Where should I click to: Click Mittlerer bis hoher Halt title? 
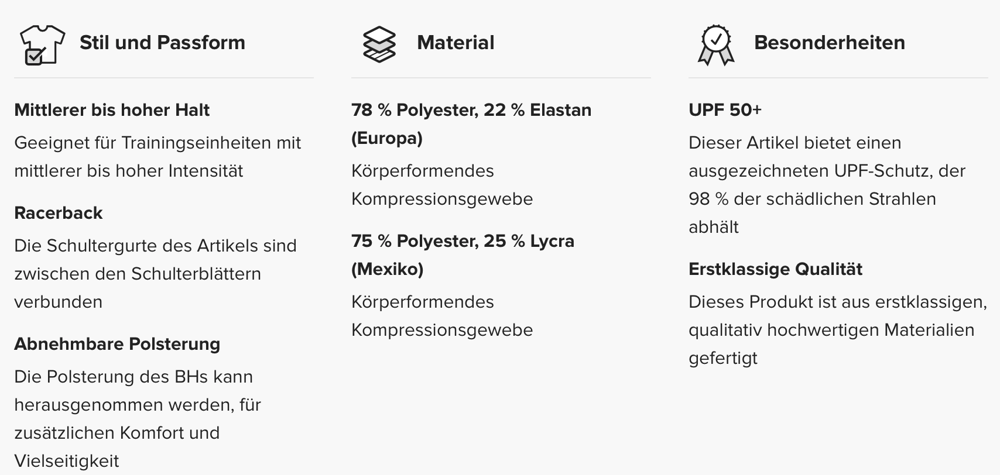[x=112, y=110]
